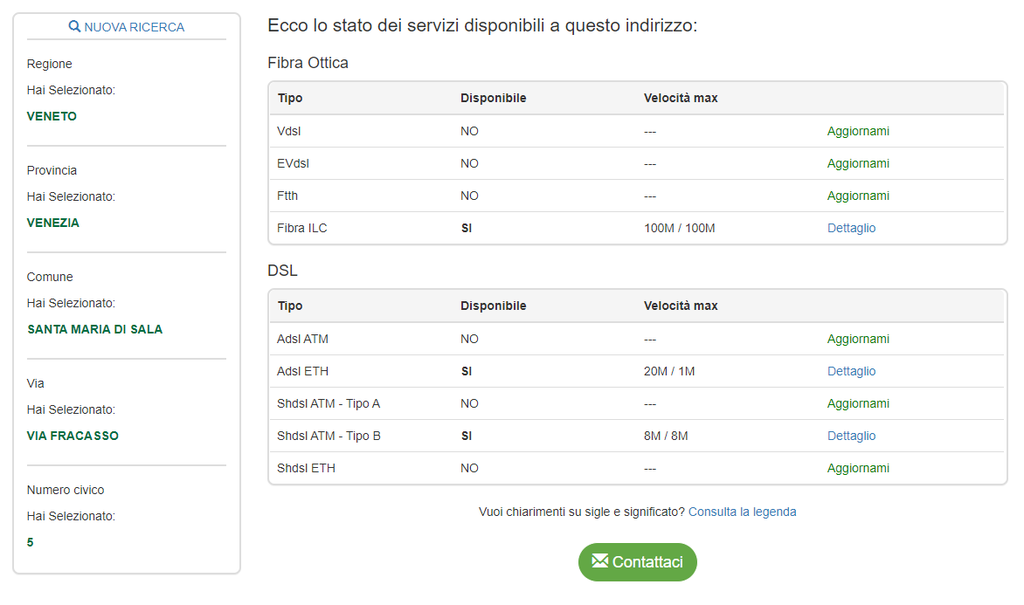Viewport: 1024px width, 605px height.
Task: Click the selected province VENEZIA
Action: (53, 223)
